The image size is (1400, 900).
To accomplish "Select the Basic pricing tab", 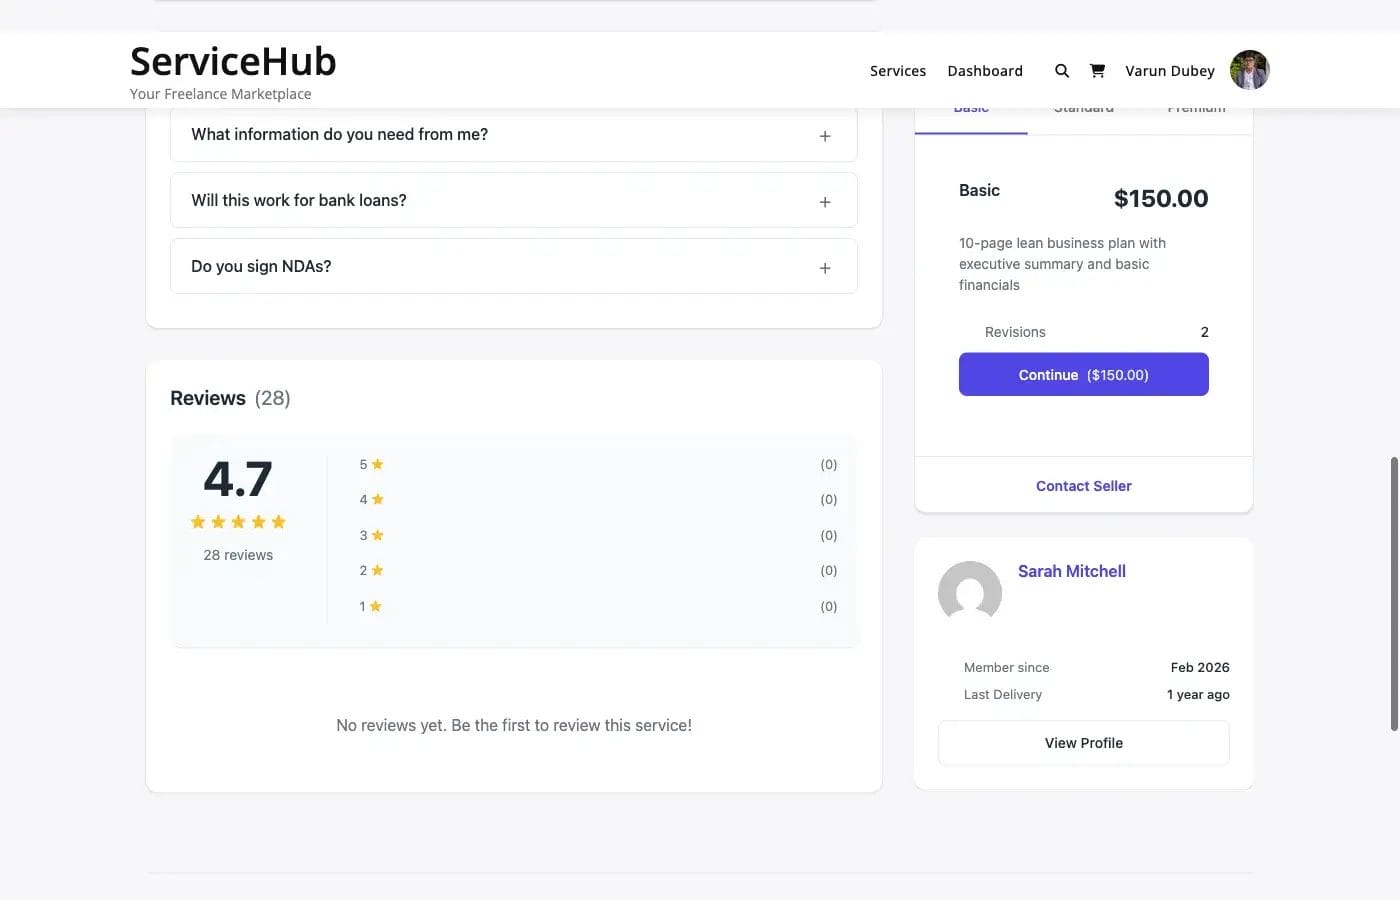I will [970, 107].
